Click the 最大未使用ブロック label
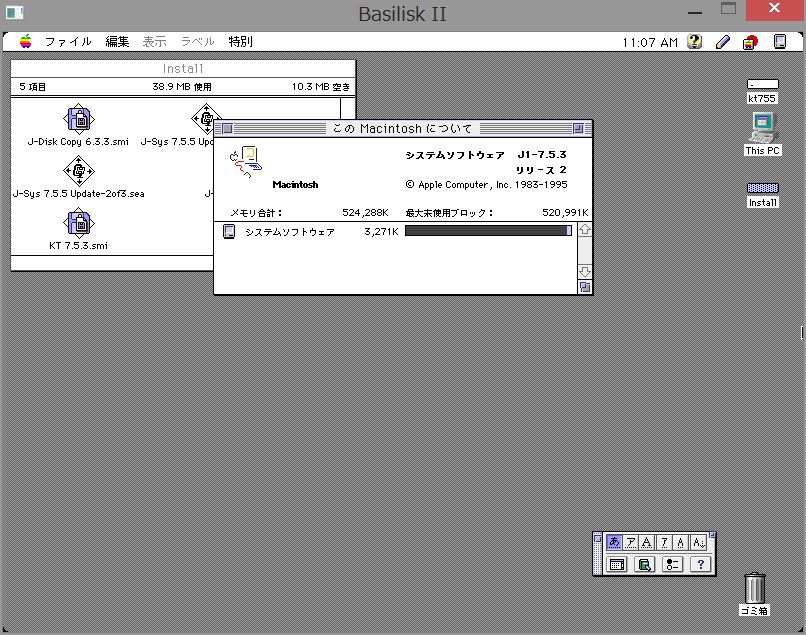The height and width of the screenshot is (635, 806). (x=449, y=213)
